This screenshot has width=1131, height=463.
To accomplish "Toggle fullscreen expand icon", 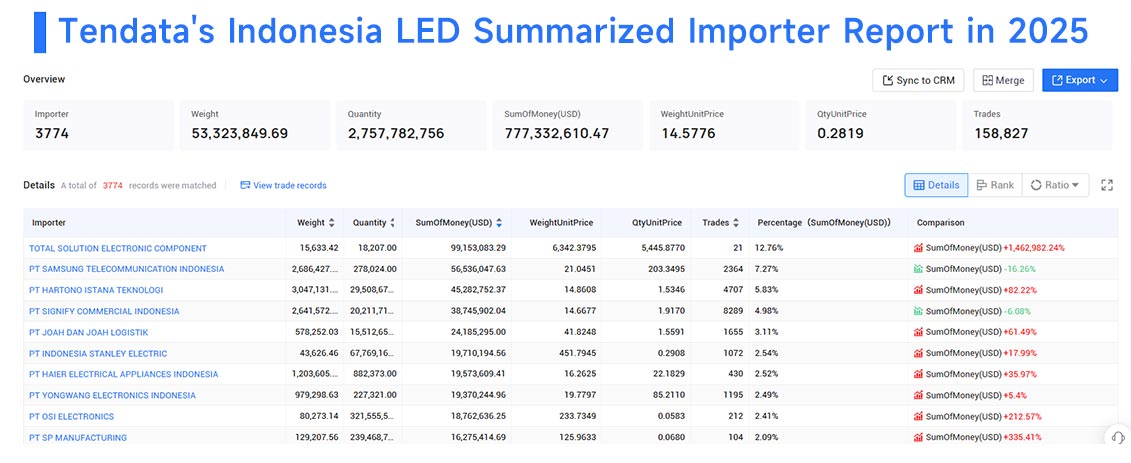I will coord(1107,185).
